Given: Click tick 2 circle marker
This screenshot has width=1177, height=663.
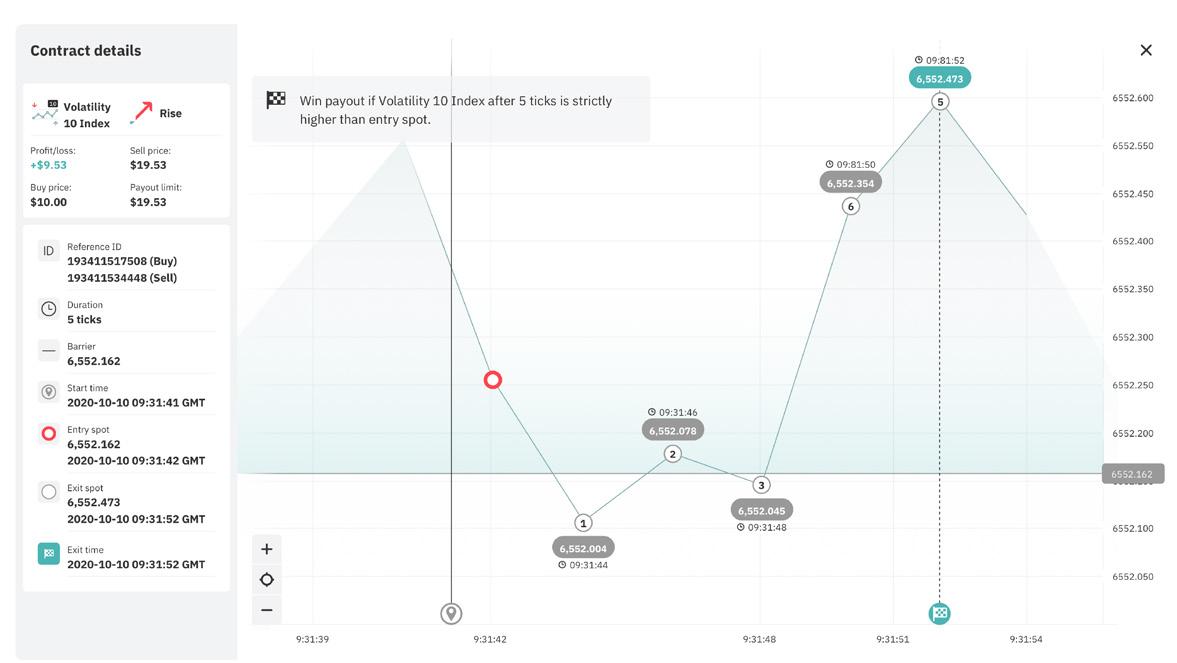Looking at the screenshot, I should [x=673, y=454].
